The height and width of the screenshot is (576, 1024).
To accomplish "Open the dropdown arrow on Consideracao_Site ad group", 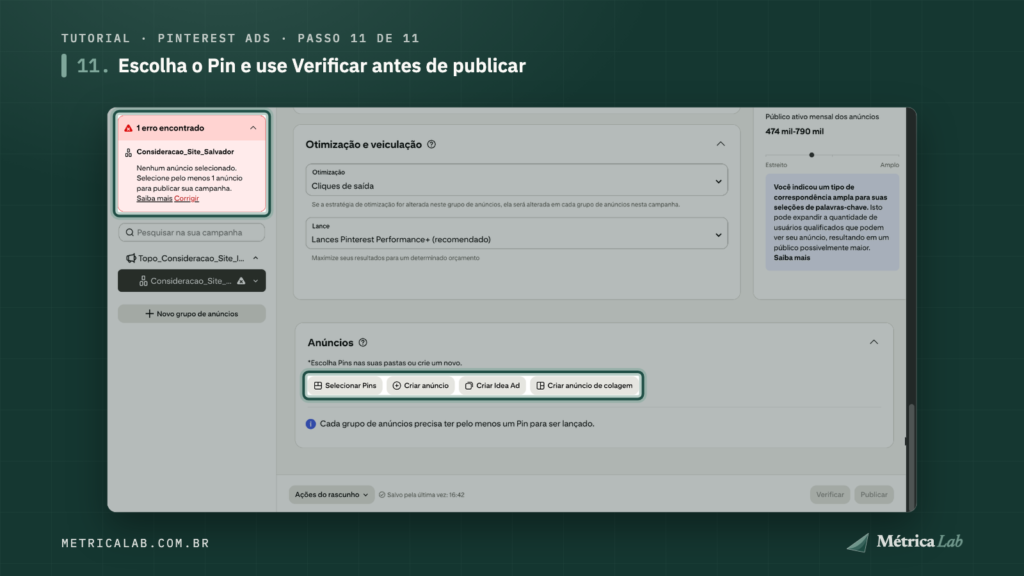I will tap(255, 281).
